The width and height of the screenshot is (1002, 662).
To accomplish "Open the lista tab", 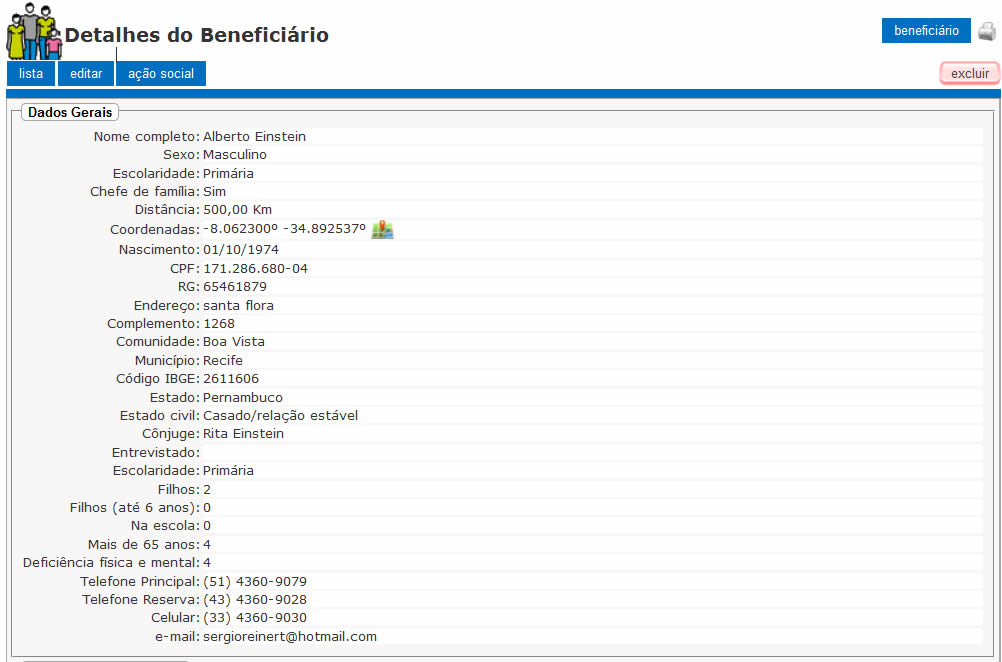I will [31, 73].
